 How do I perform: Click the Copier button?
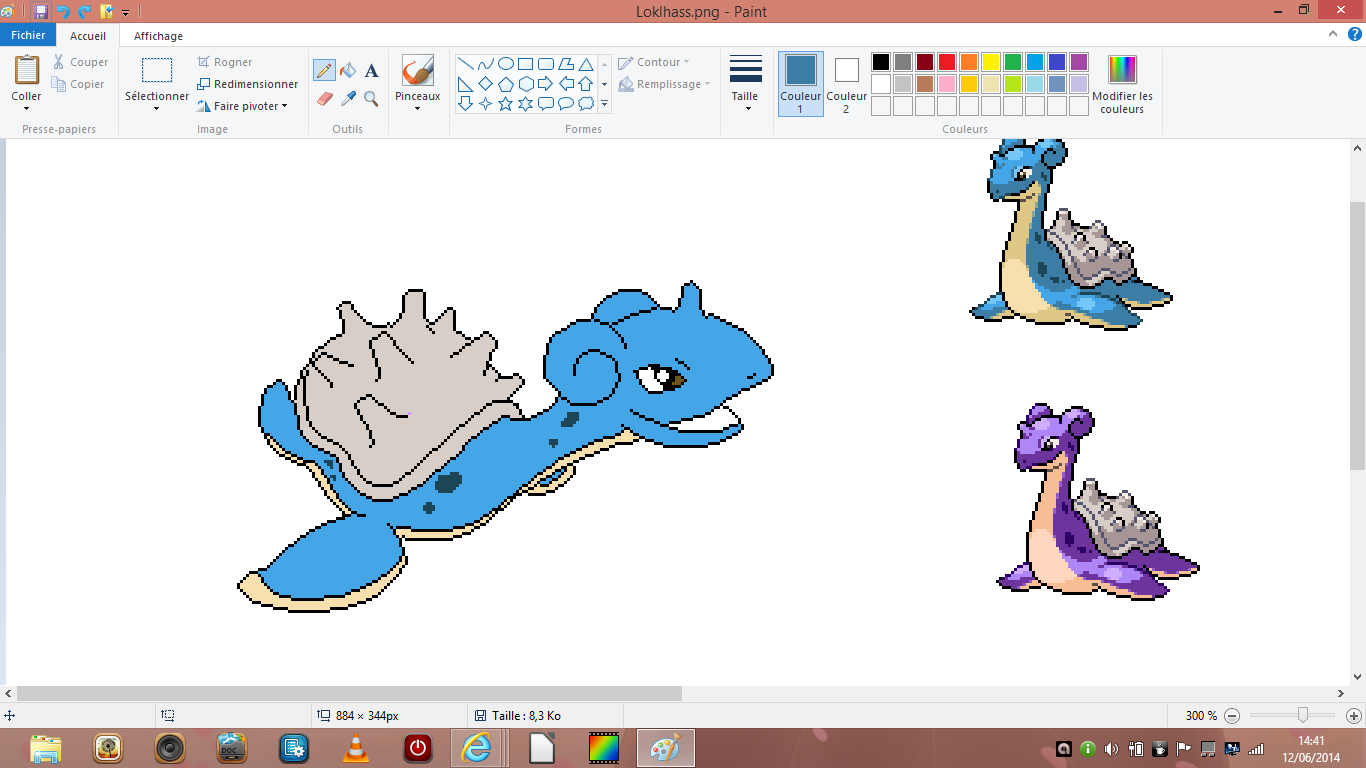pyautogui.click(x=80, y=84)
